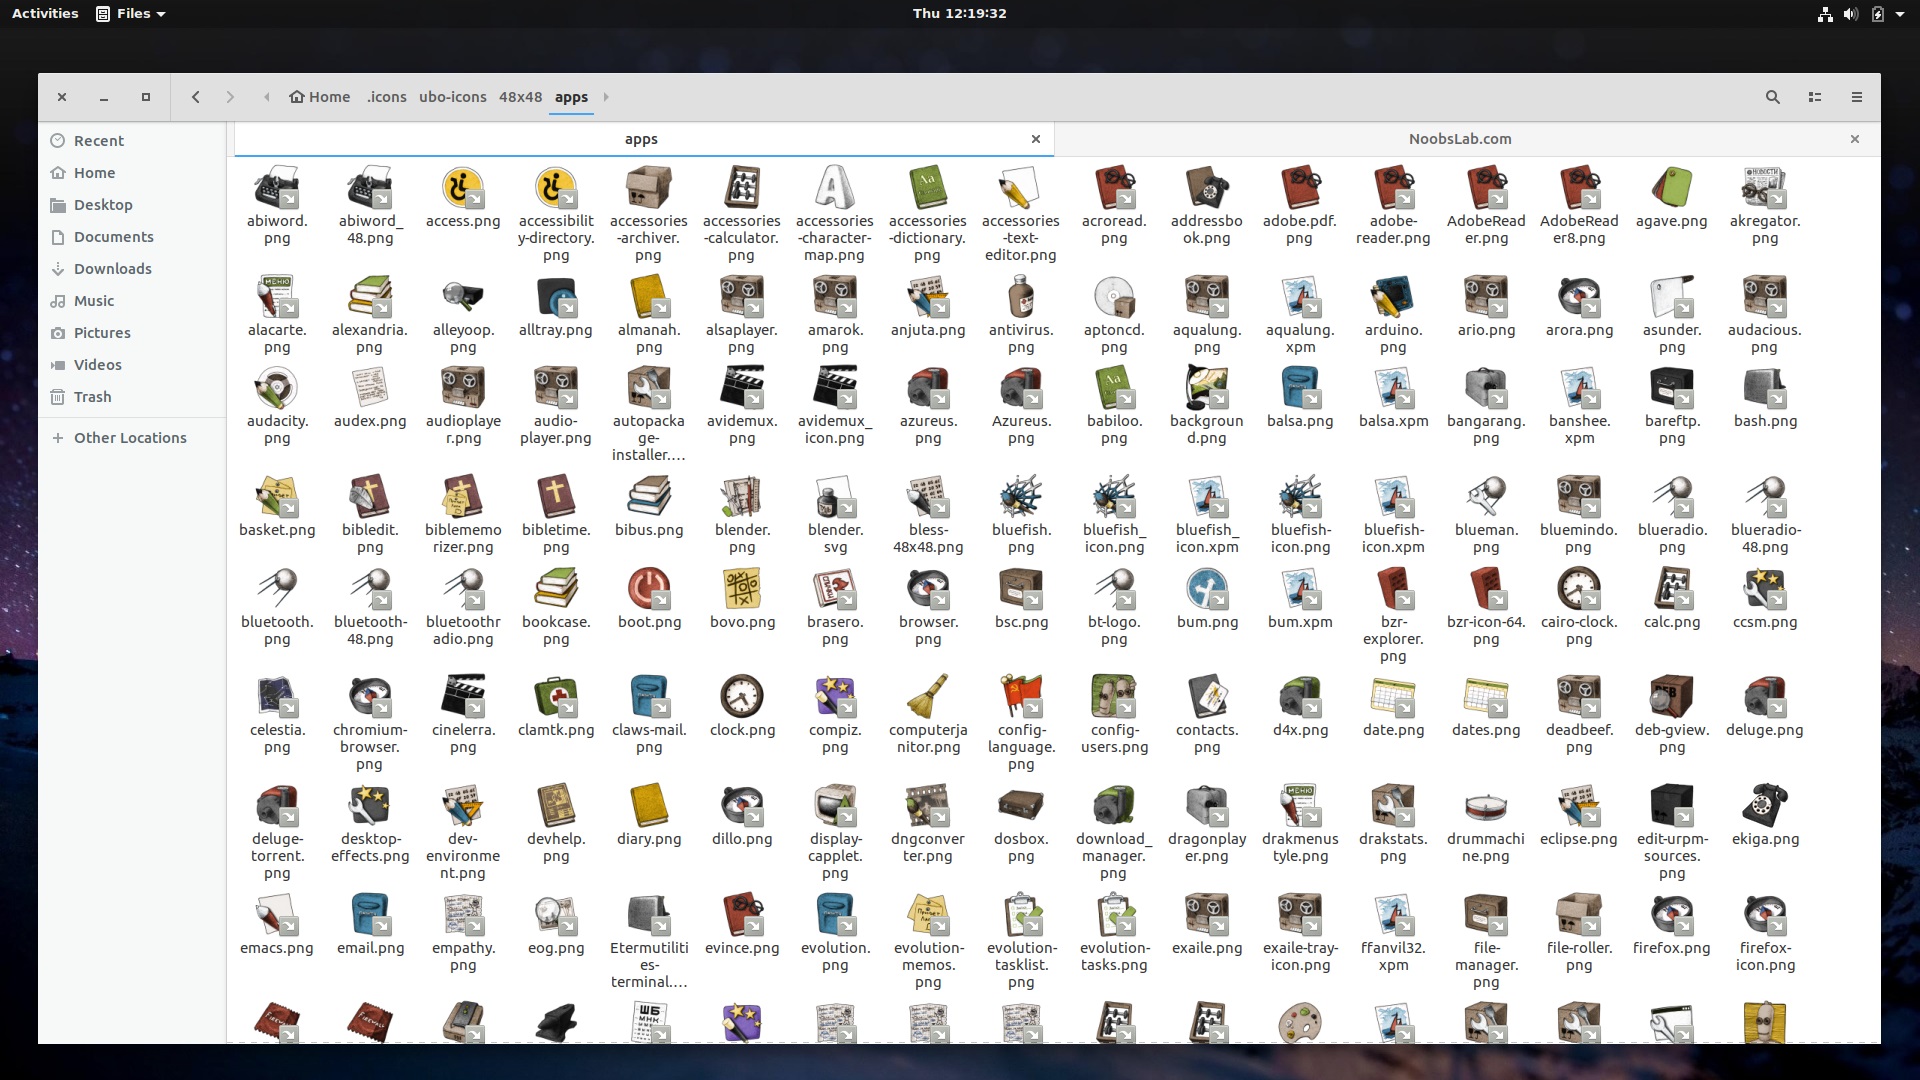Click the Activities button in the top bar
The height and width of the screenshot is (1080, 1920).
(x=45, y=13)
